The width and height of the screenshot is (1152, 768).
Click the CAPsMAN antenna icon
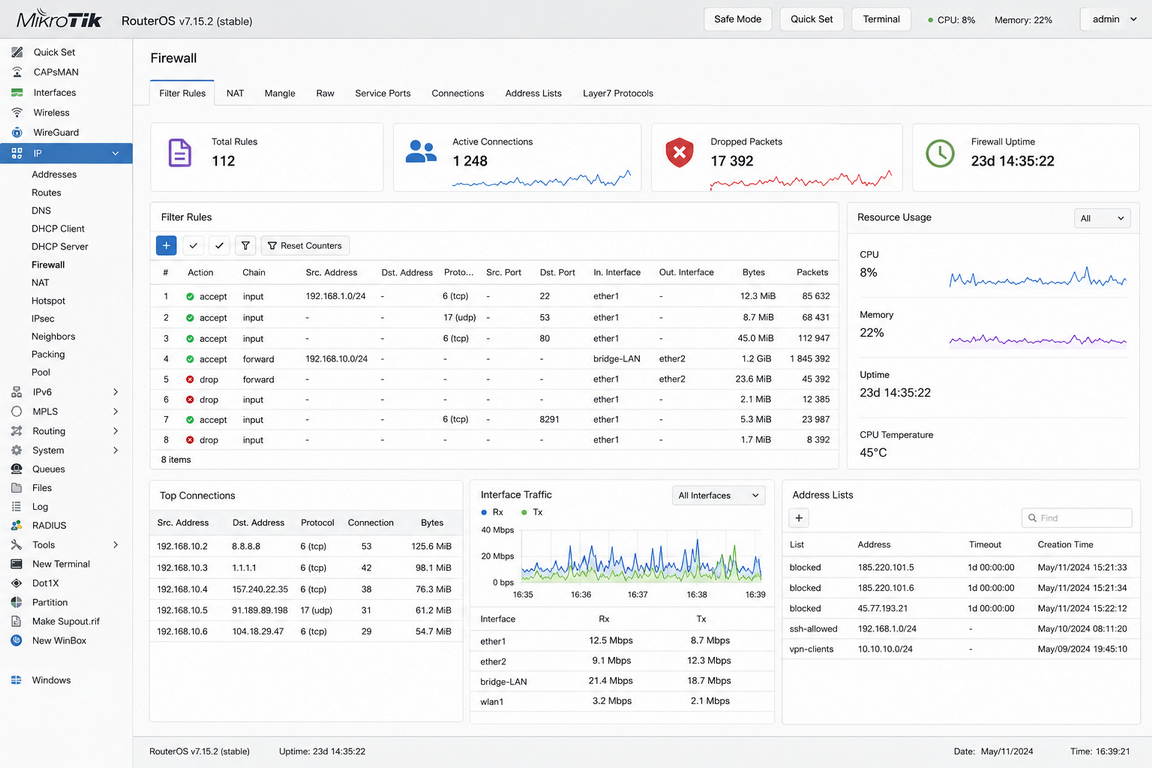(17, 72)
